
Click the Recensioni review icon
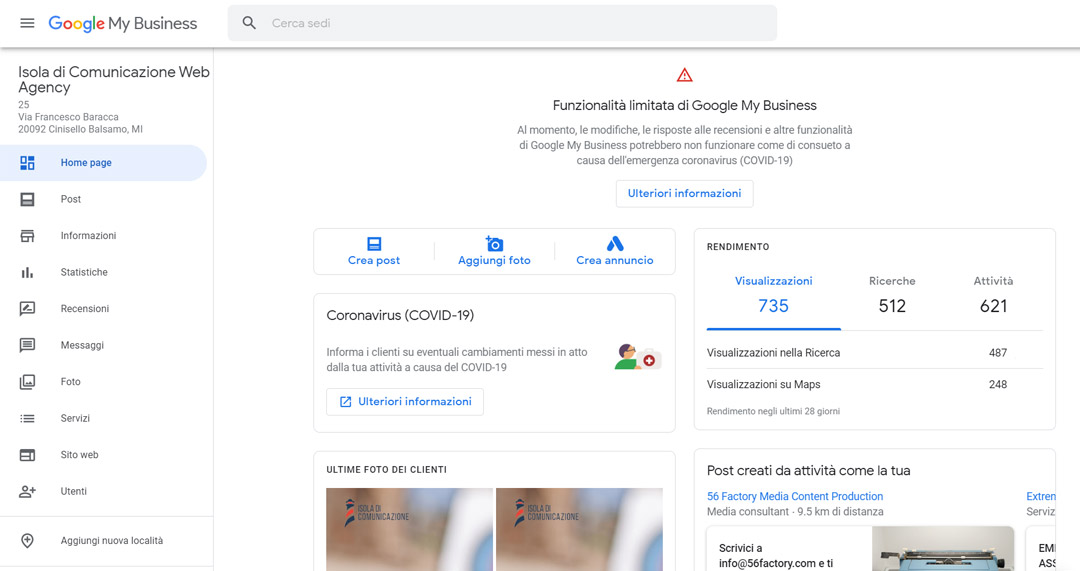pos(27,309)
